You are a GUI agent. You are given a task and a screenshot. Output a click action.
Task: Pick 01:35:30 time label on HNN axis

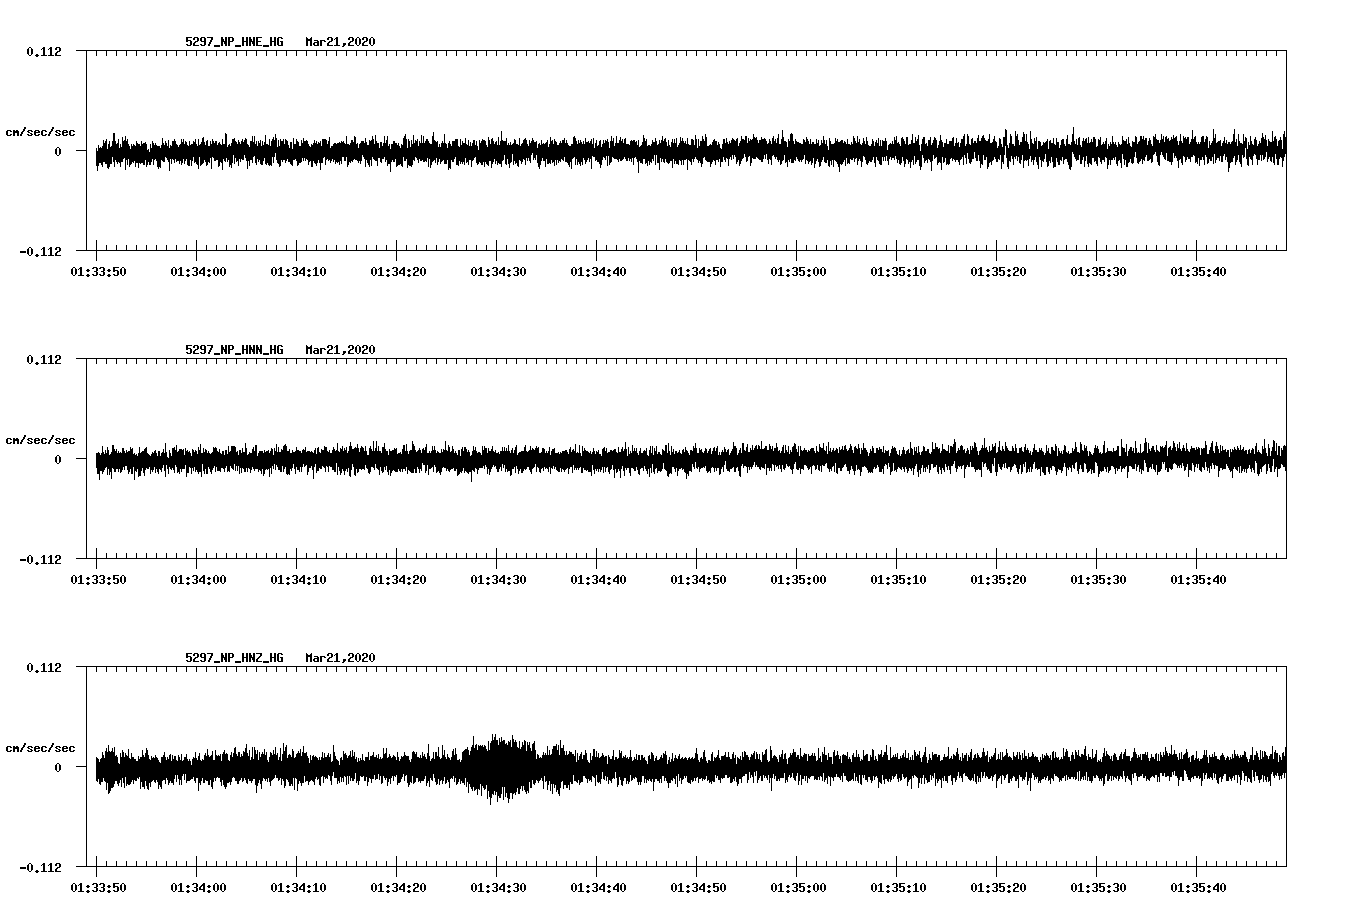1098,580
